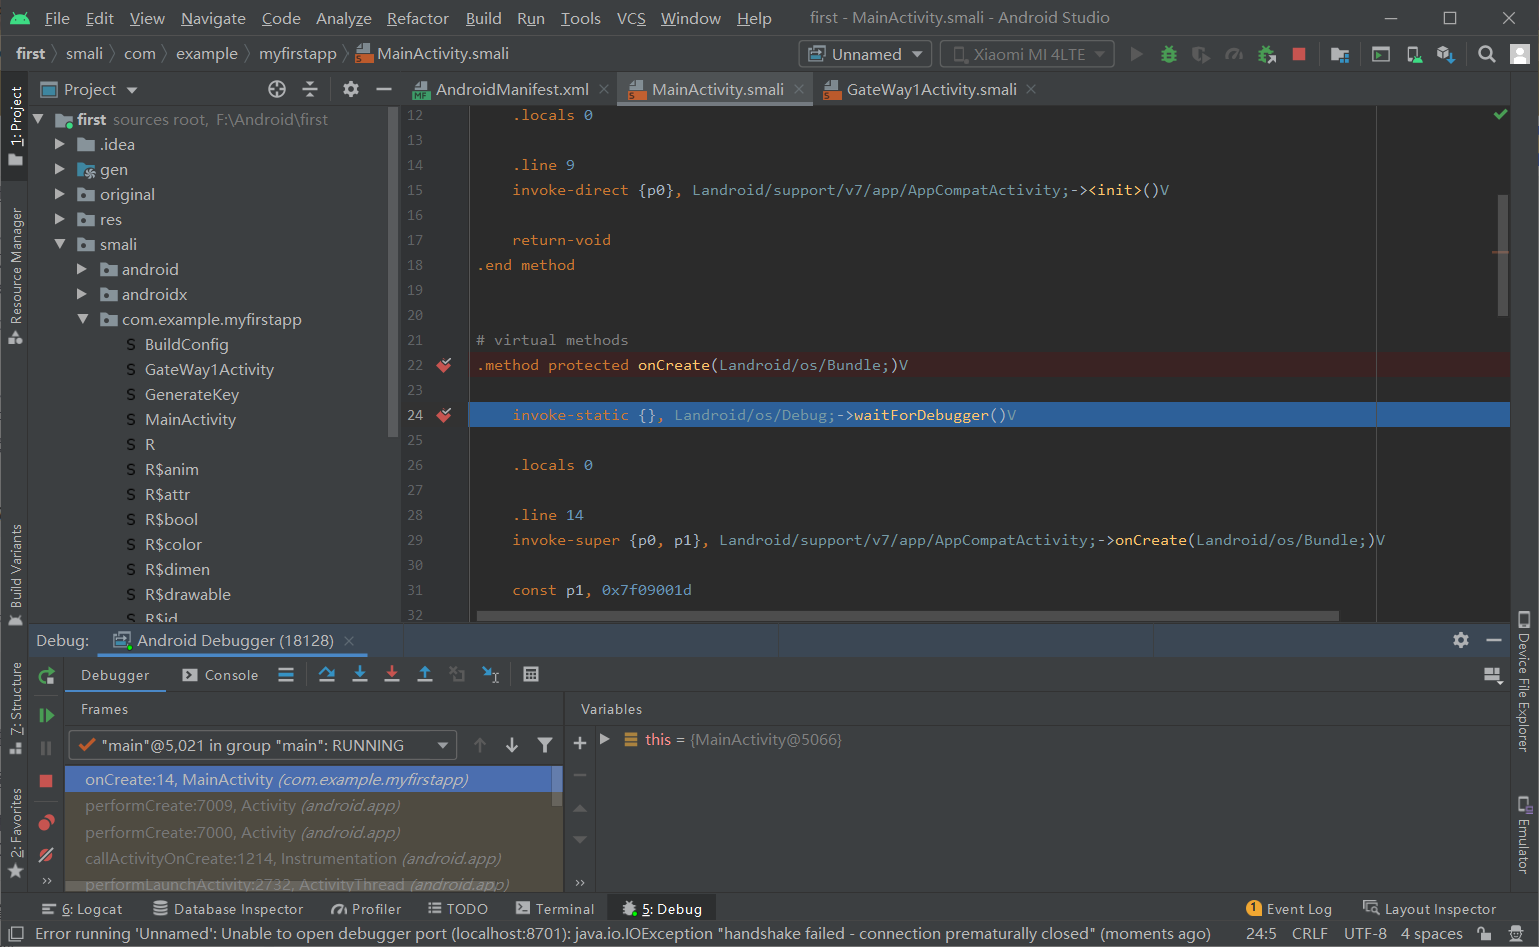Open Xiaomi MI 4LTE device dropdown

click(x=1028, y=54)
